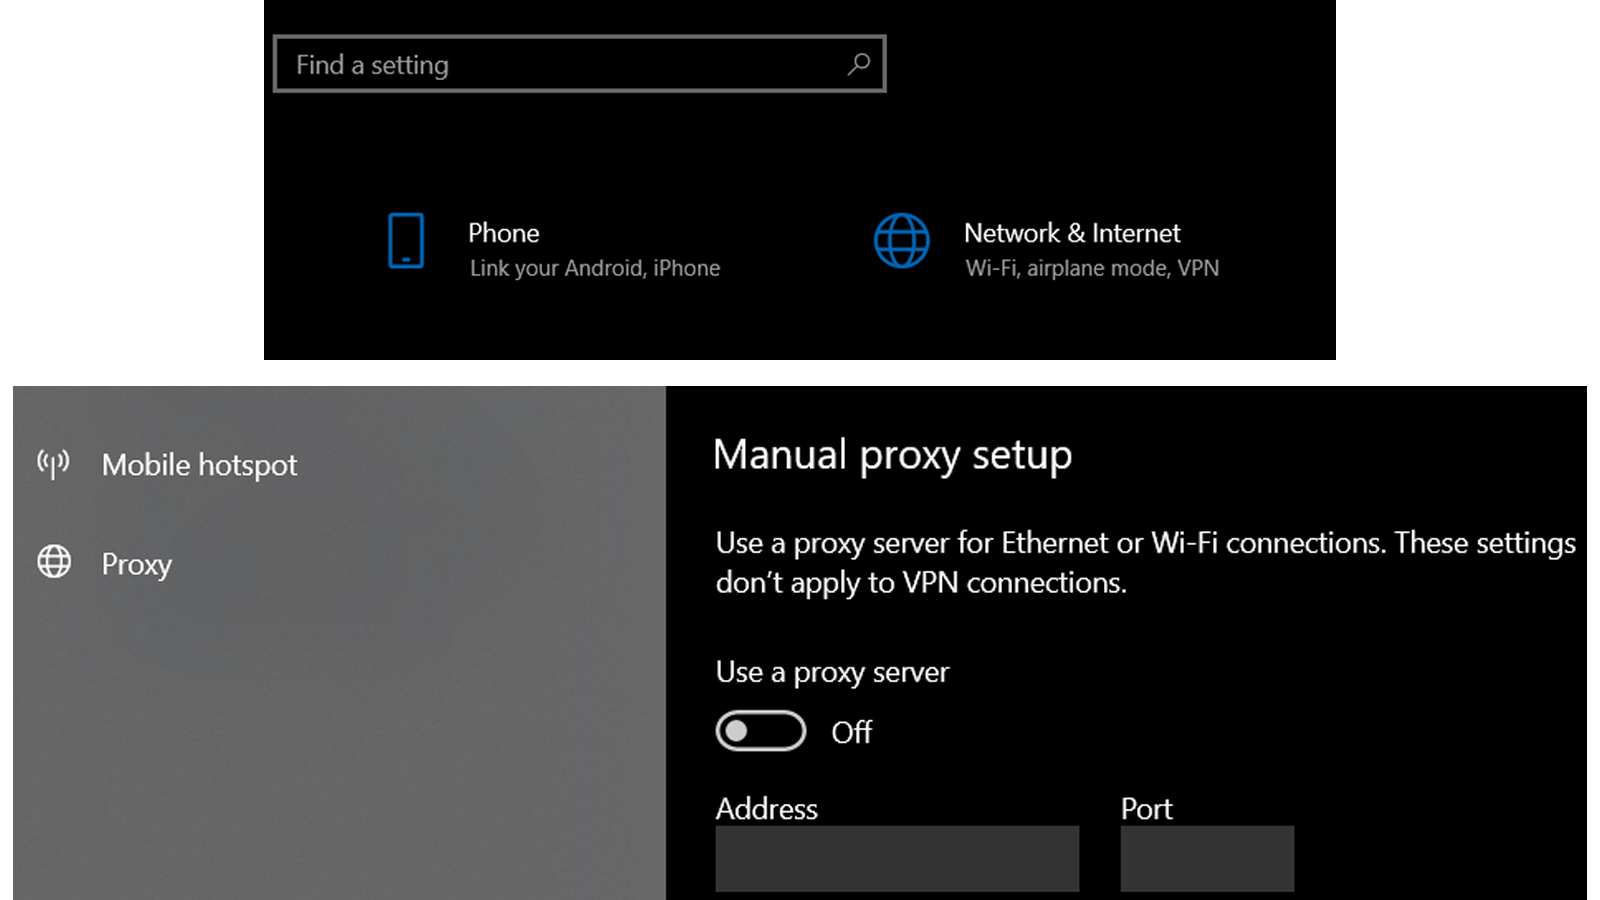Click the Manual proxy setup heading
This screenshot has width=1600, height=900.
point(893,455)
